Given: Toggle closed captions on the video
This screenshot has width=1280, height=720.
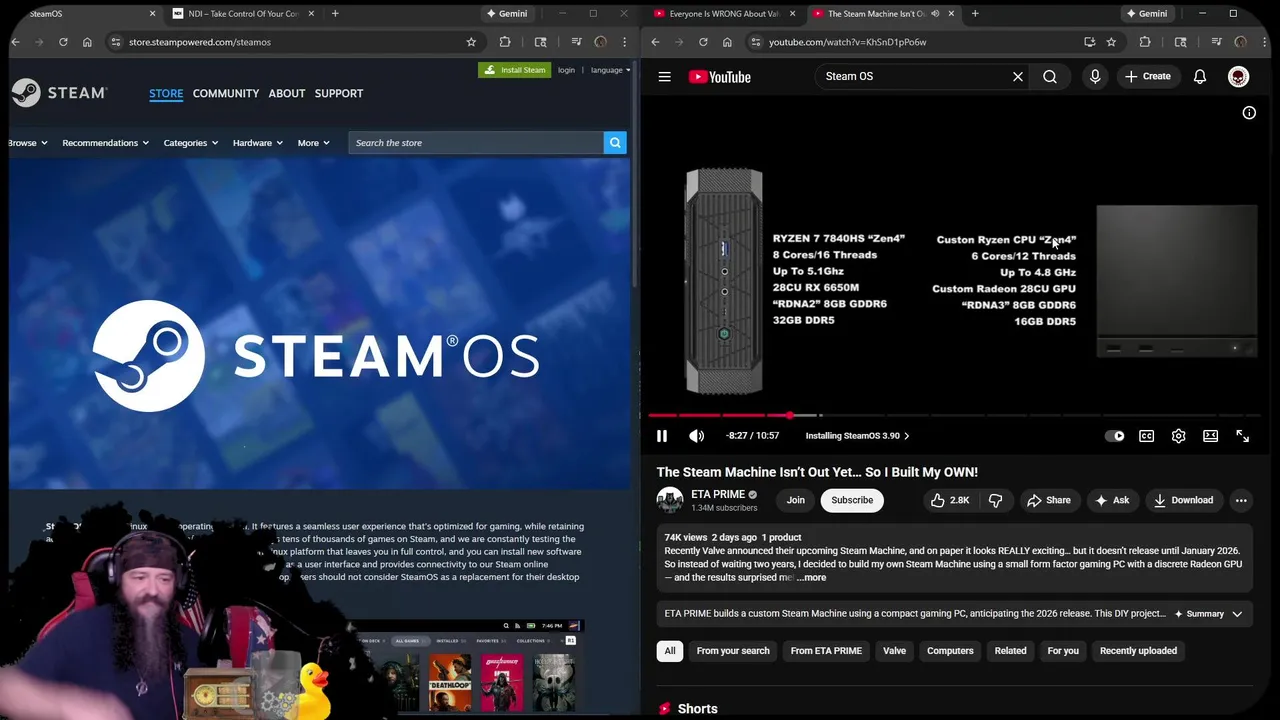Looking at the screenshot, I should point(1146,436).
